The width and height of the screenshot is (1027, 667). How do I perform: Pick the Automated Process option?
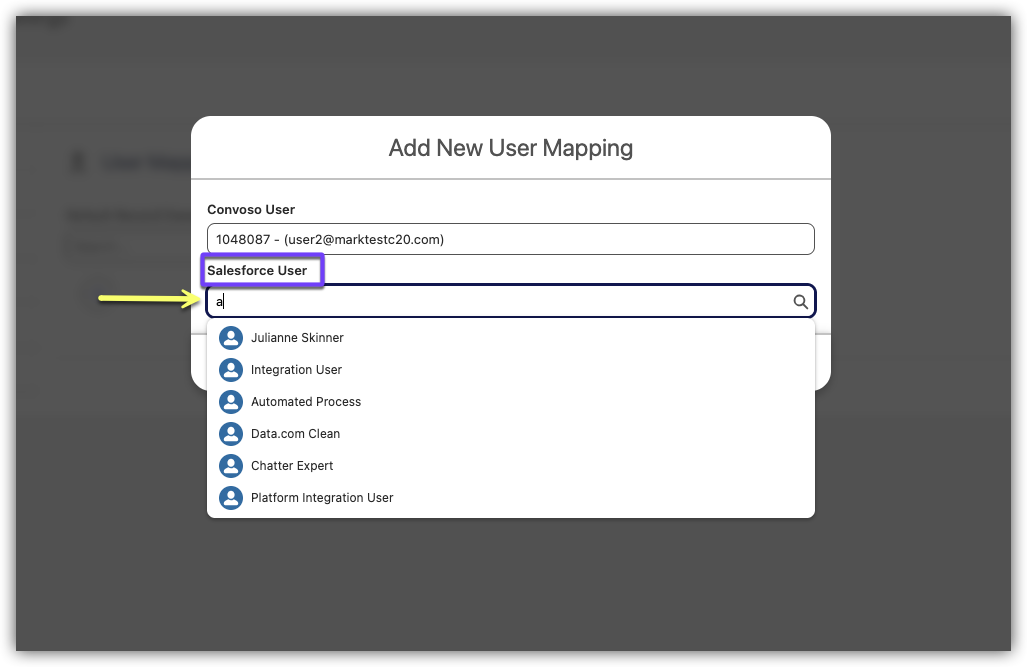(306, 402)
